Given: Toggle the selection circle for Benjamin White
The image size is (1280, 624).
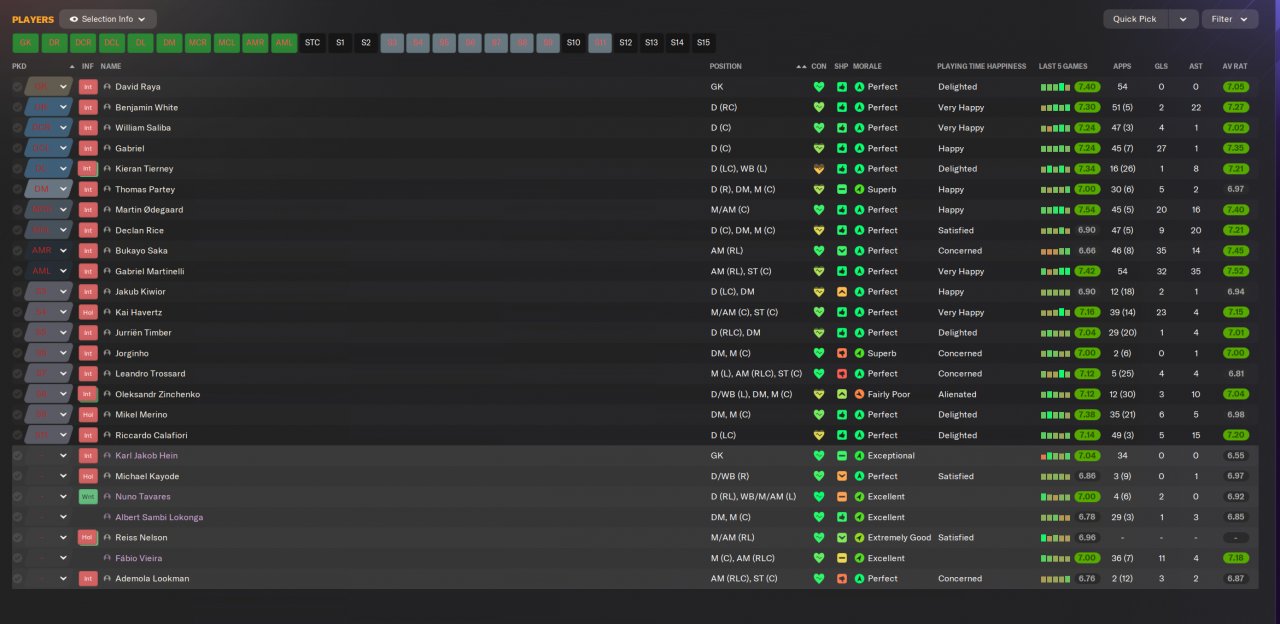Looking at the screenshot, I should point(17,107).
